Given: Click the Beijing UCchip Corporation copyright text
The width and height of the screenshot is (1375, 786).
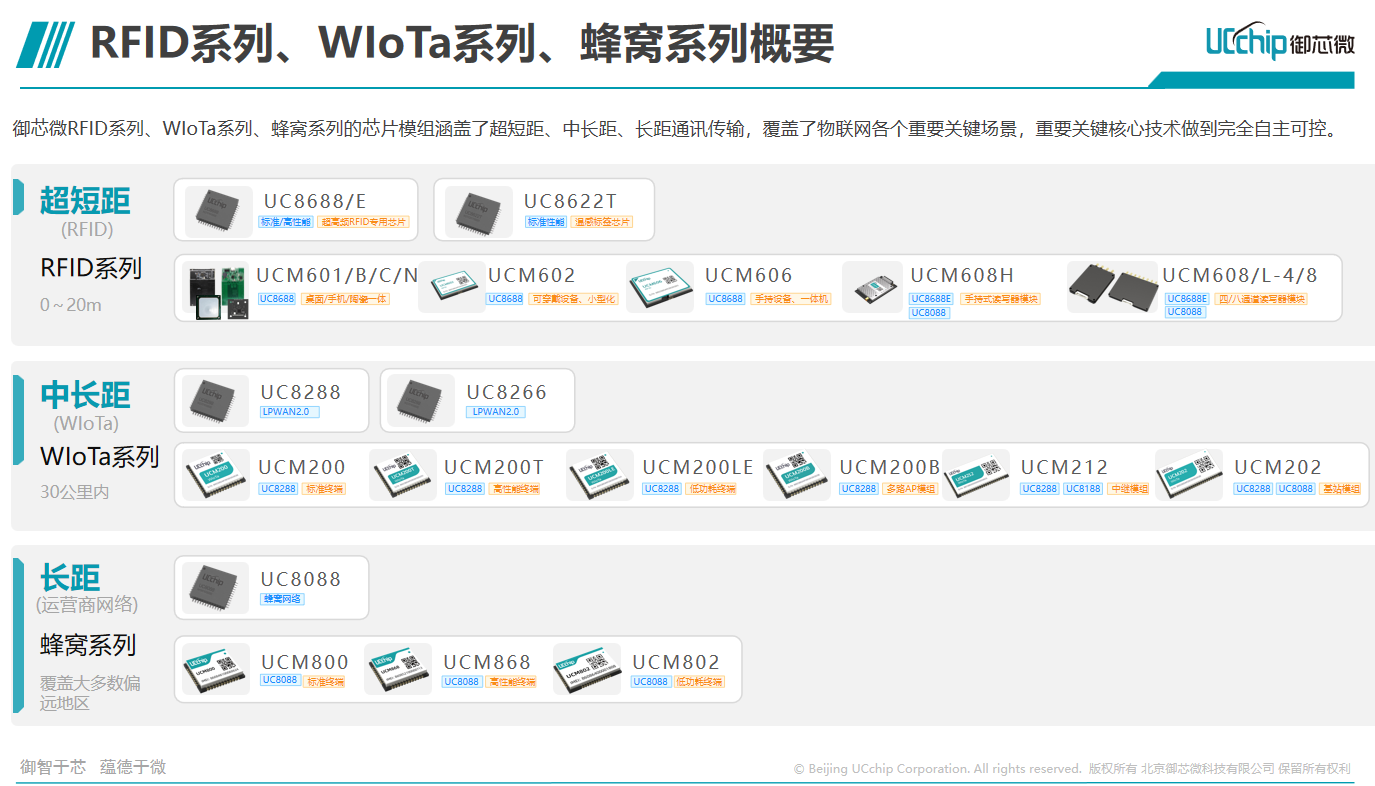Looking at the screenshot, I should (1072, 769).
